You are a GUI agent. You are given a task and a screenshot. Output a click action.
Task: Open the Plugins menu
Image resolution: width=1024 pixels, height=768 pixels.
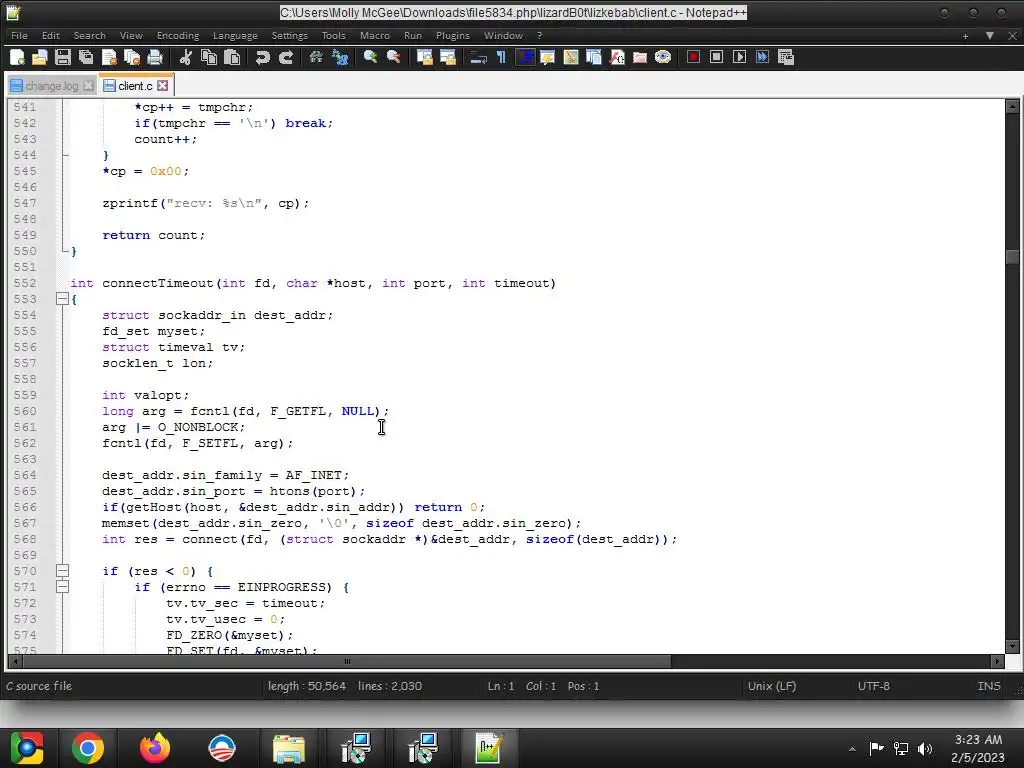click(453, 35)
